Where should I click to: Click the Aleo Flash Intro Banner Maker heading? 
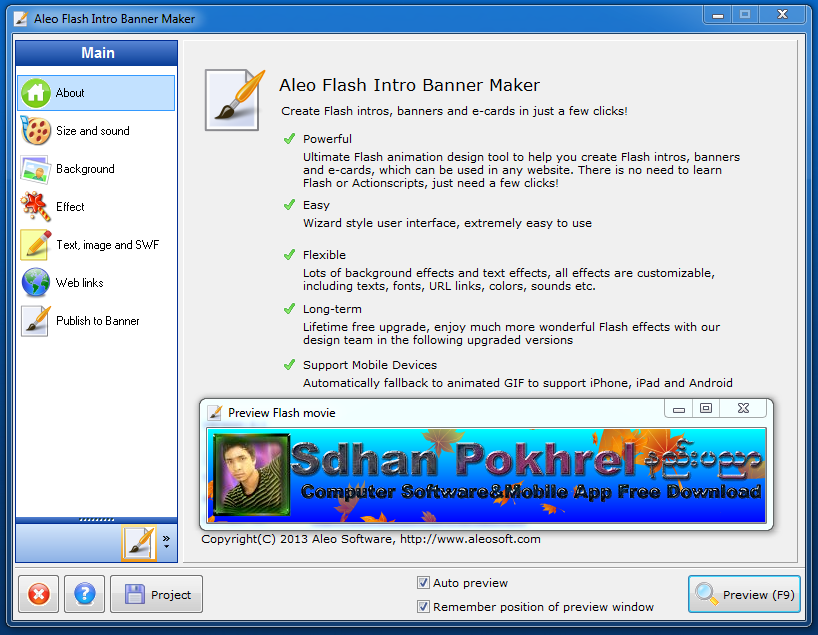click(x=409, y=85)
